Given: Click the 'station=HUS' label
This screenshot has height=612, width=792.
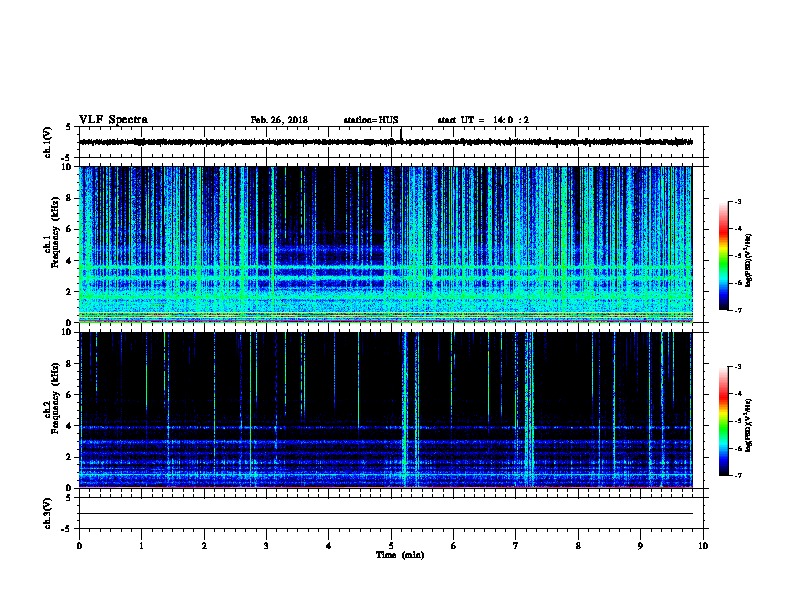Looking at the screenshot, I should (371, 120).
